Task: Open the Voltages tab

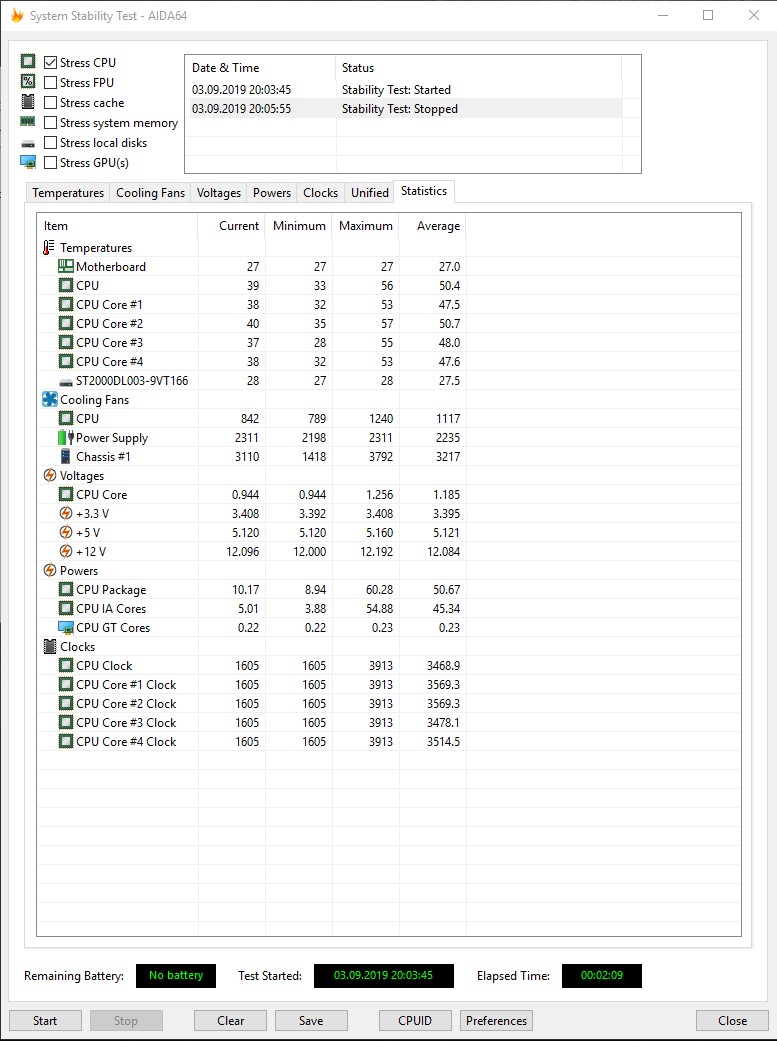Action: [x=218, y=193]
